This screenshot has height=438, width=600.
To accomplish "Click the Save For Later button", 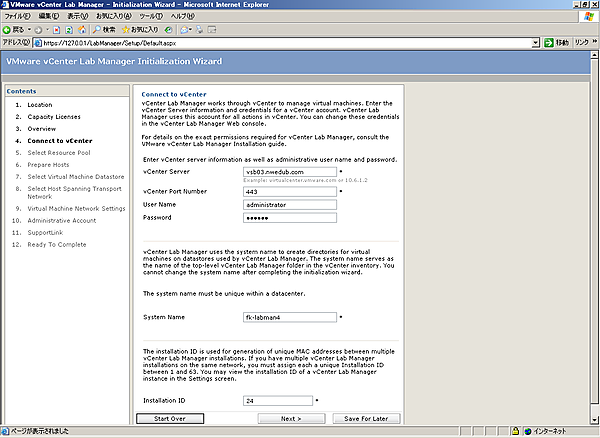I will [366, 419].
